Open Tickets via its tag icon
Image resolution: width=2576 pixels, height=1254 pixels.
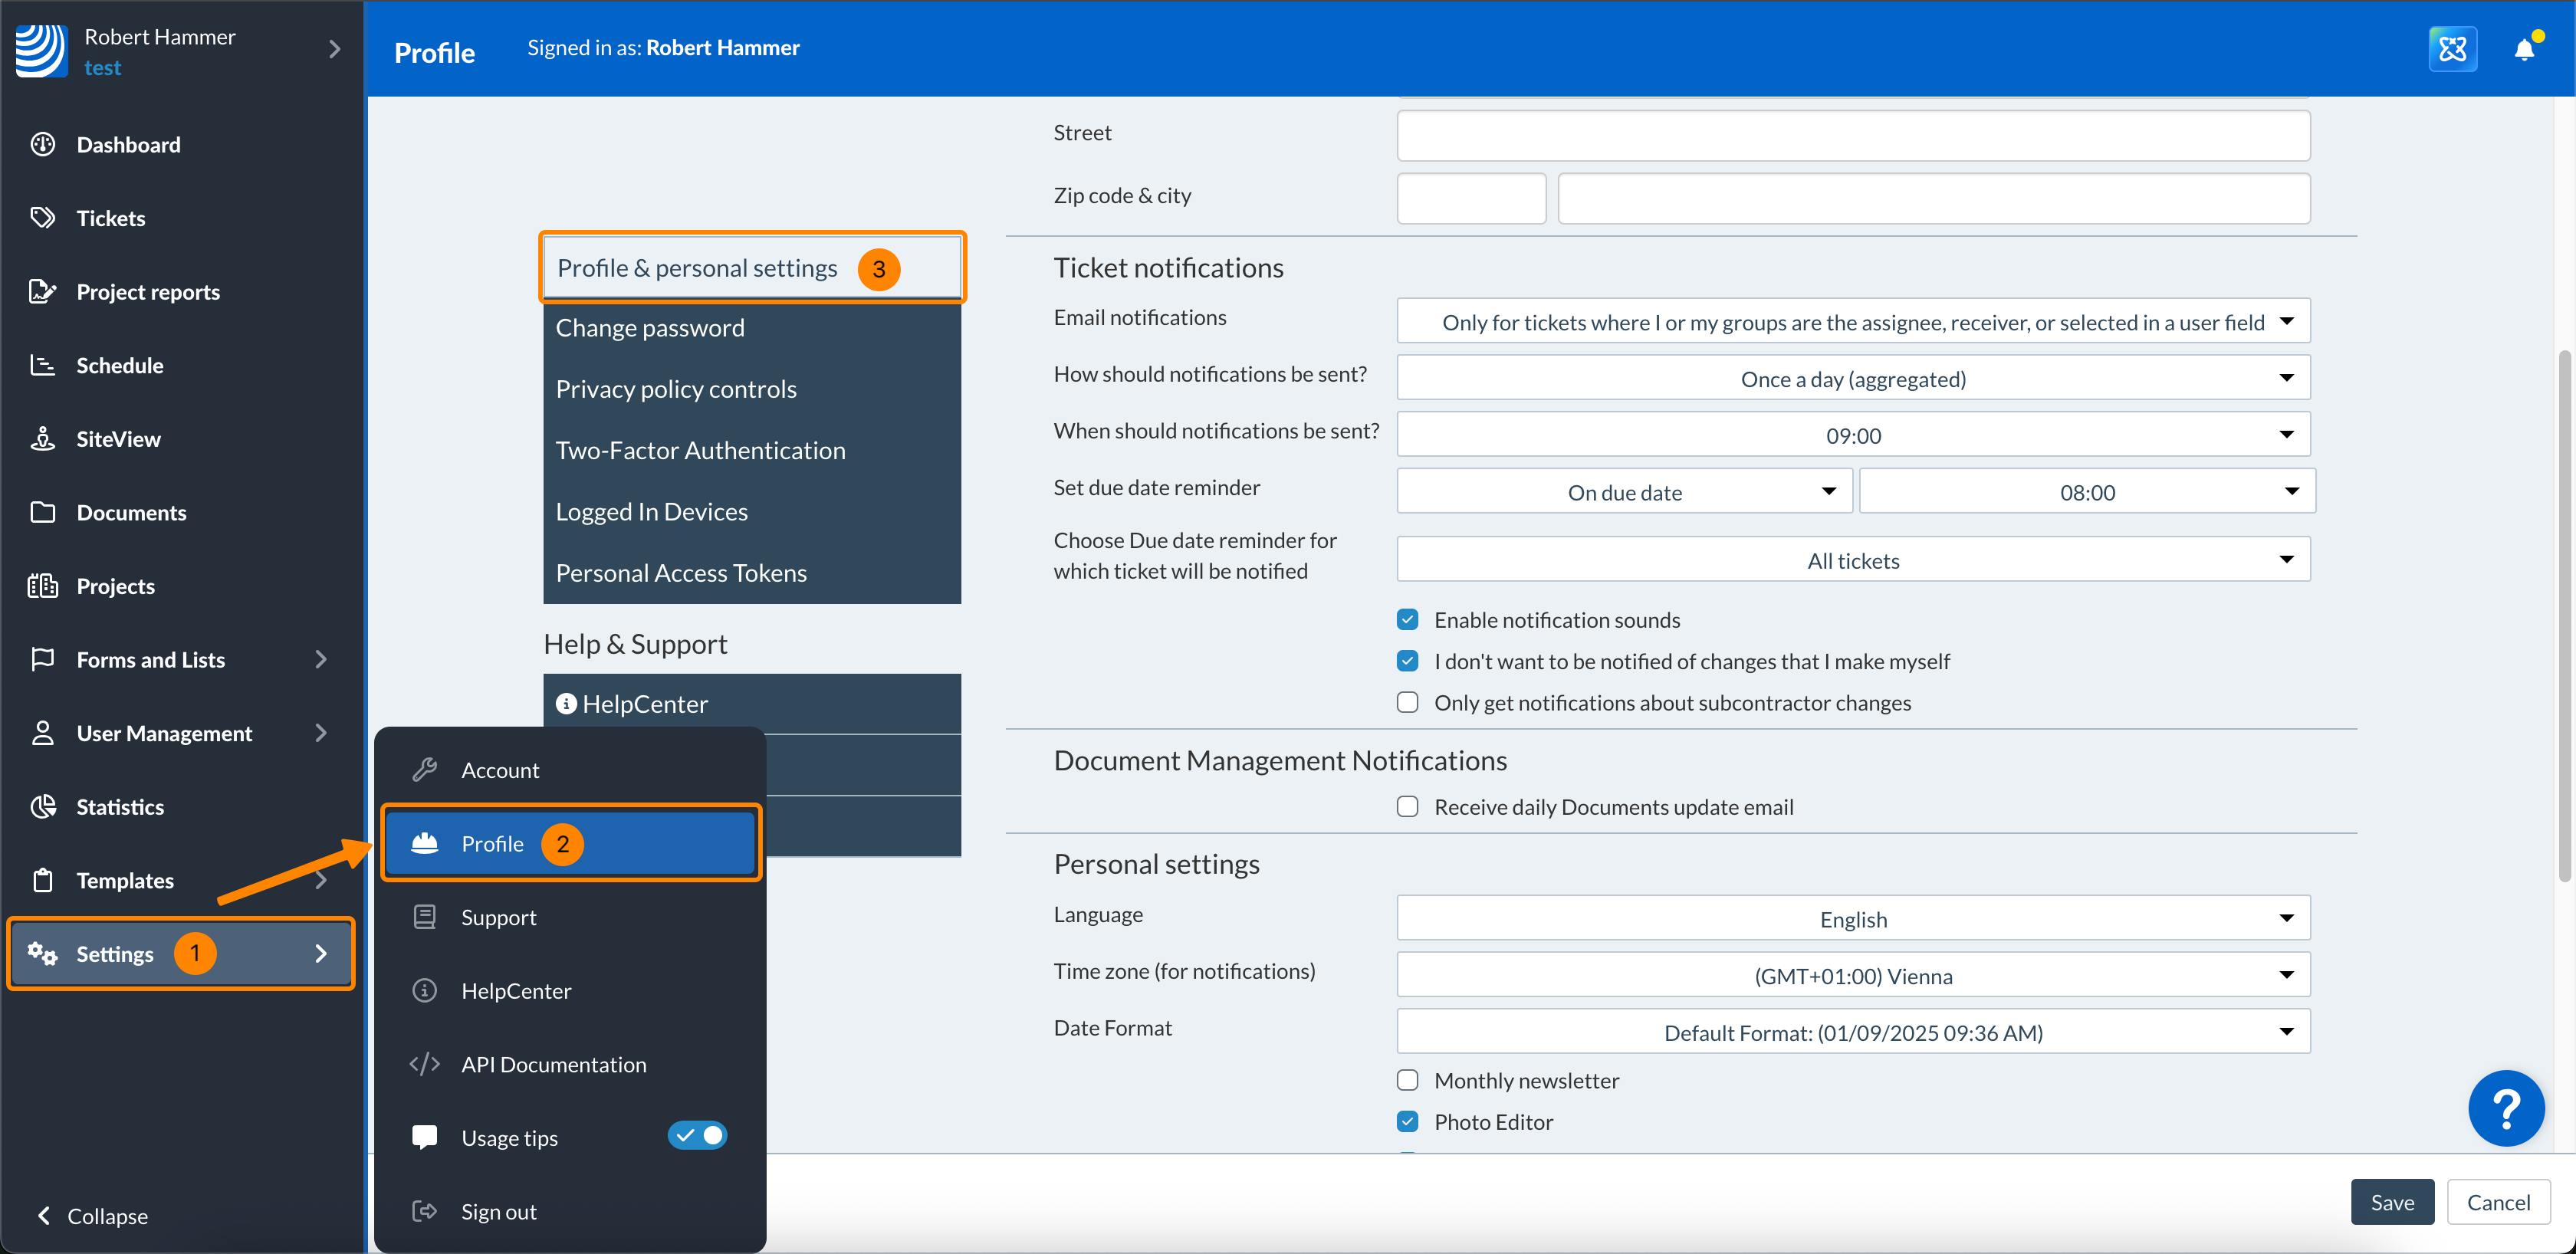[42, 218]
